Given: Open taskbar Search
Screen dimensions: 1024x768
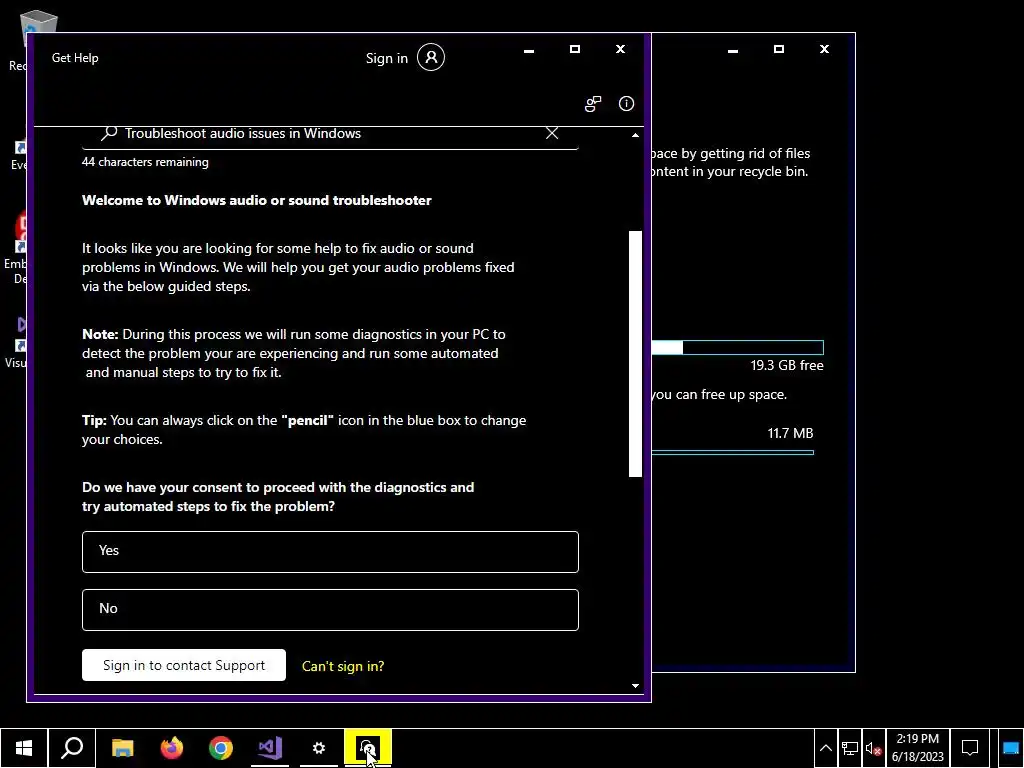Looking at the screenshot, I should tap(72, 748).
